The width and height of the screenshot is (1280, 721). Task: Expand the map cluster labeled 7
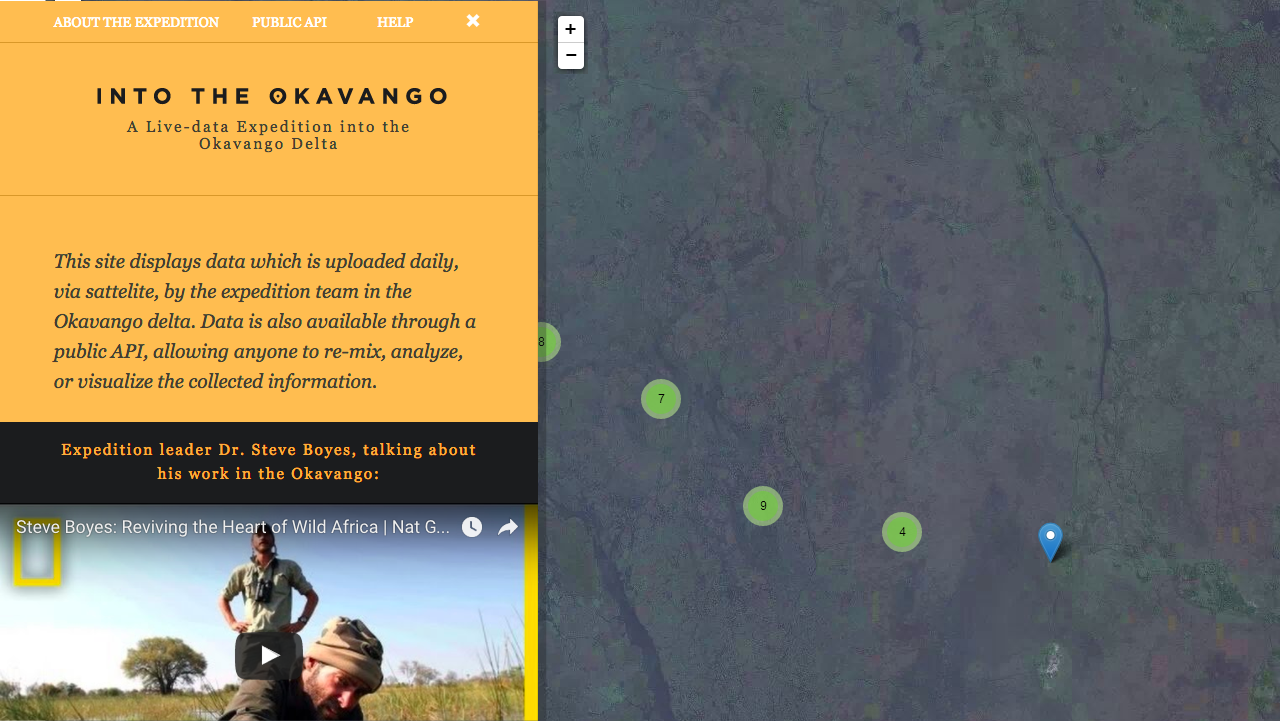[661, 399]
